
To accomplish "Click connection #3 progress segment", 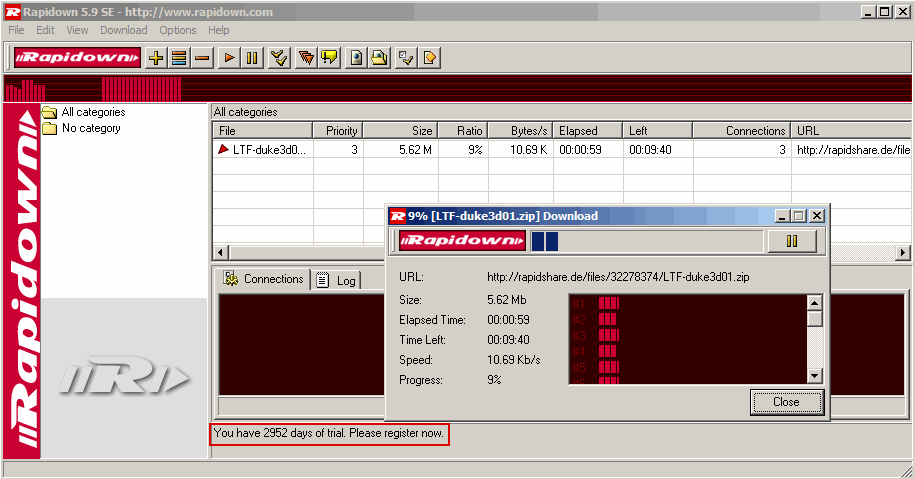I will coord(609,335).
